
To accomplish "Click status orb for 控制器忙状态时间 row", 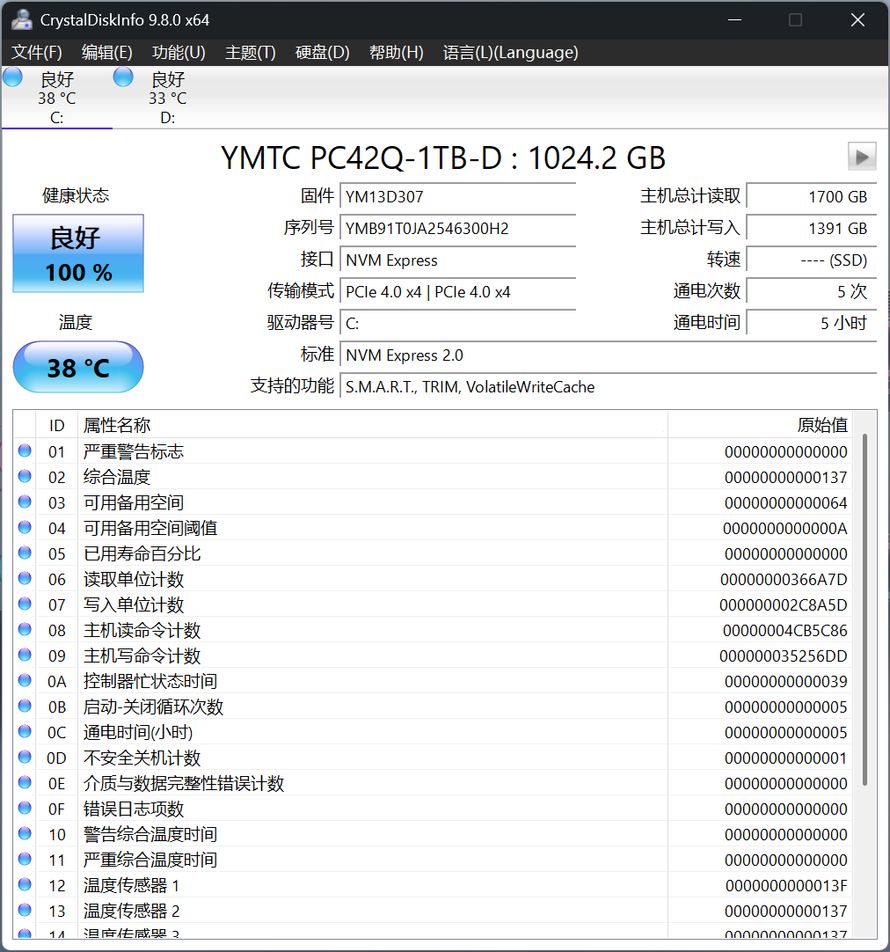I will (24, 681).
